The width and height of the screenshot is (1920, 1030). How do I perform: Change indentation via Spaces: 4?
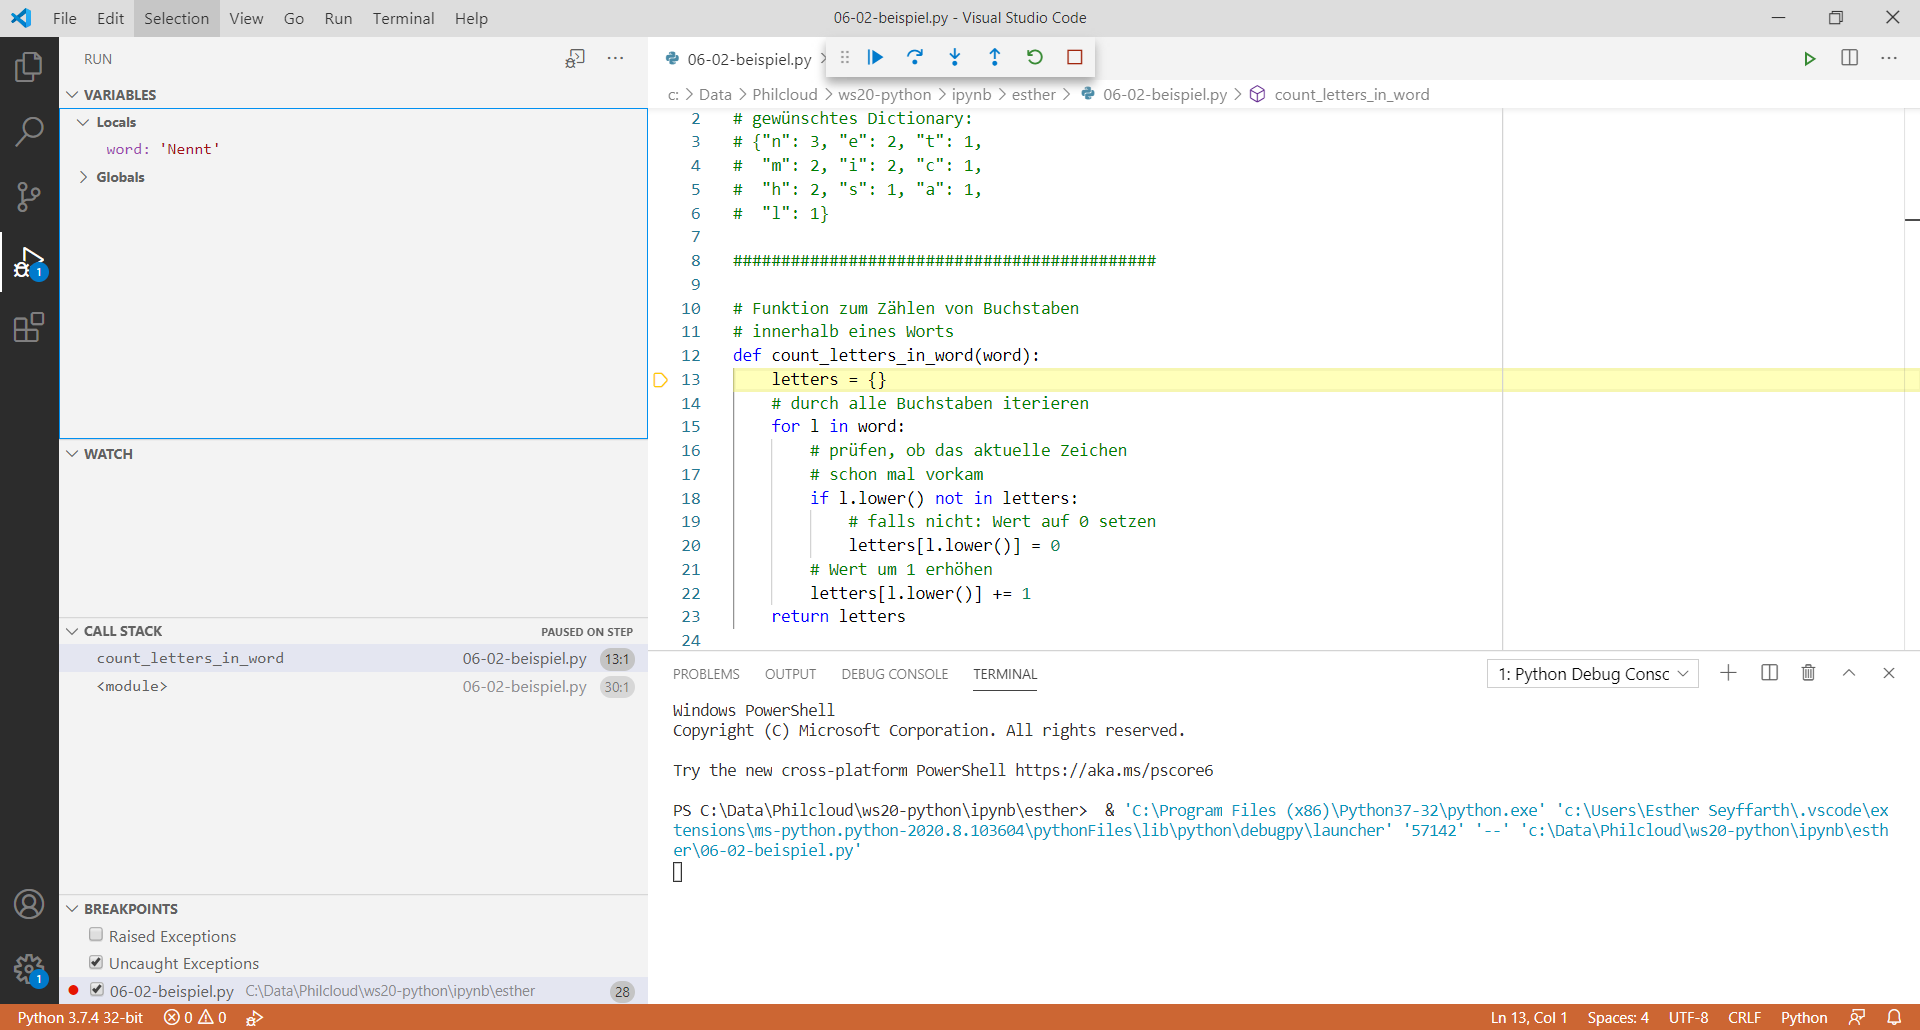[1618, 1017]
